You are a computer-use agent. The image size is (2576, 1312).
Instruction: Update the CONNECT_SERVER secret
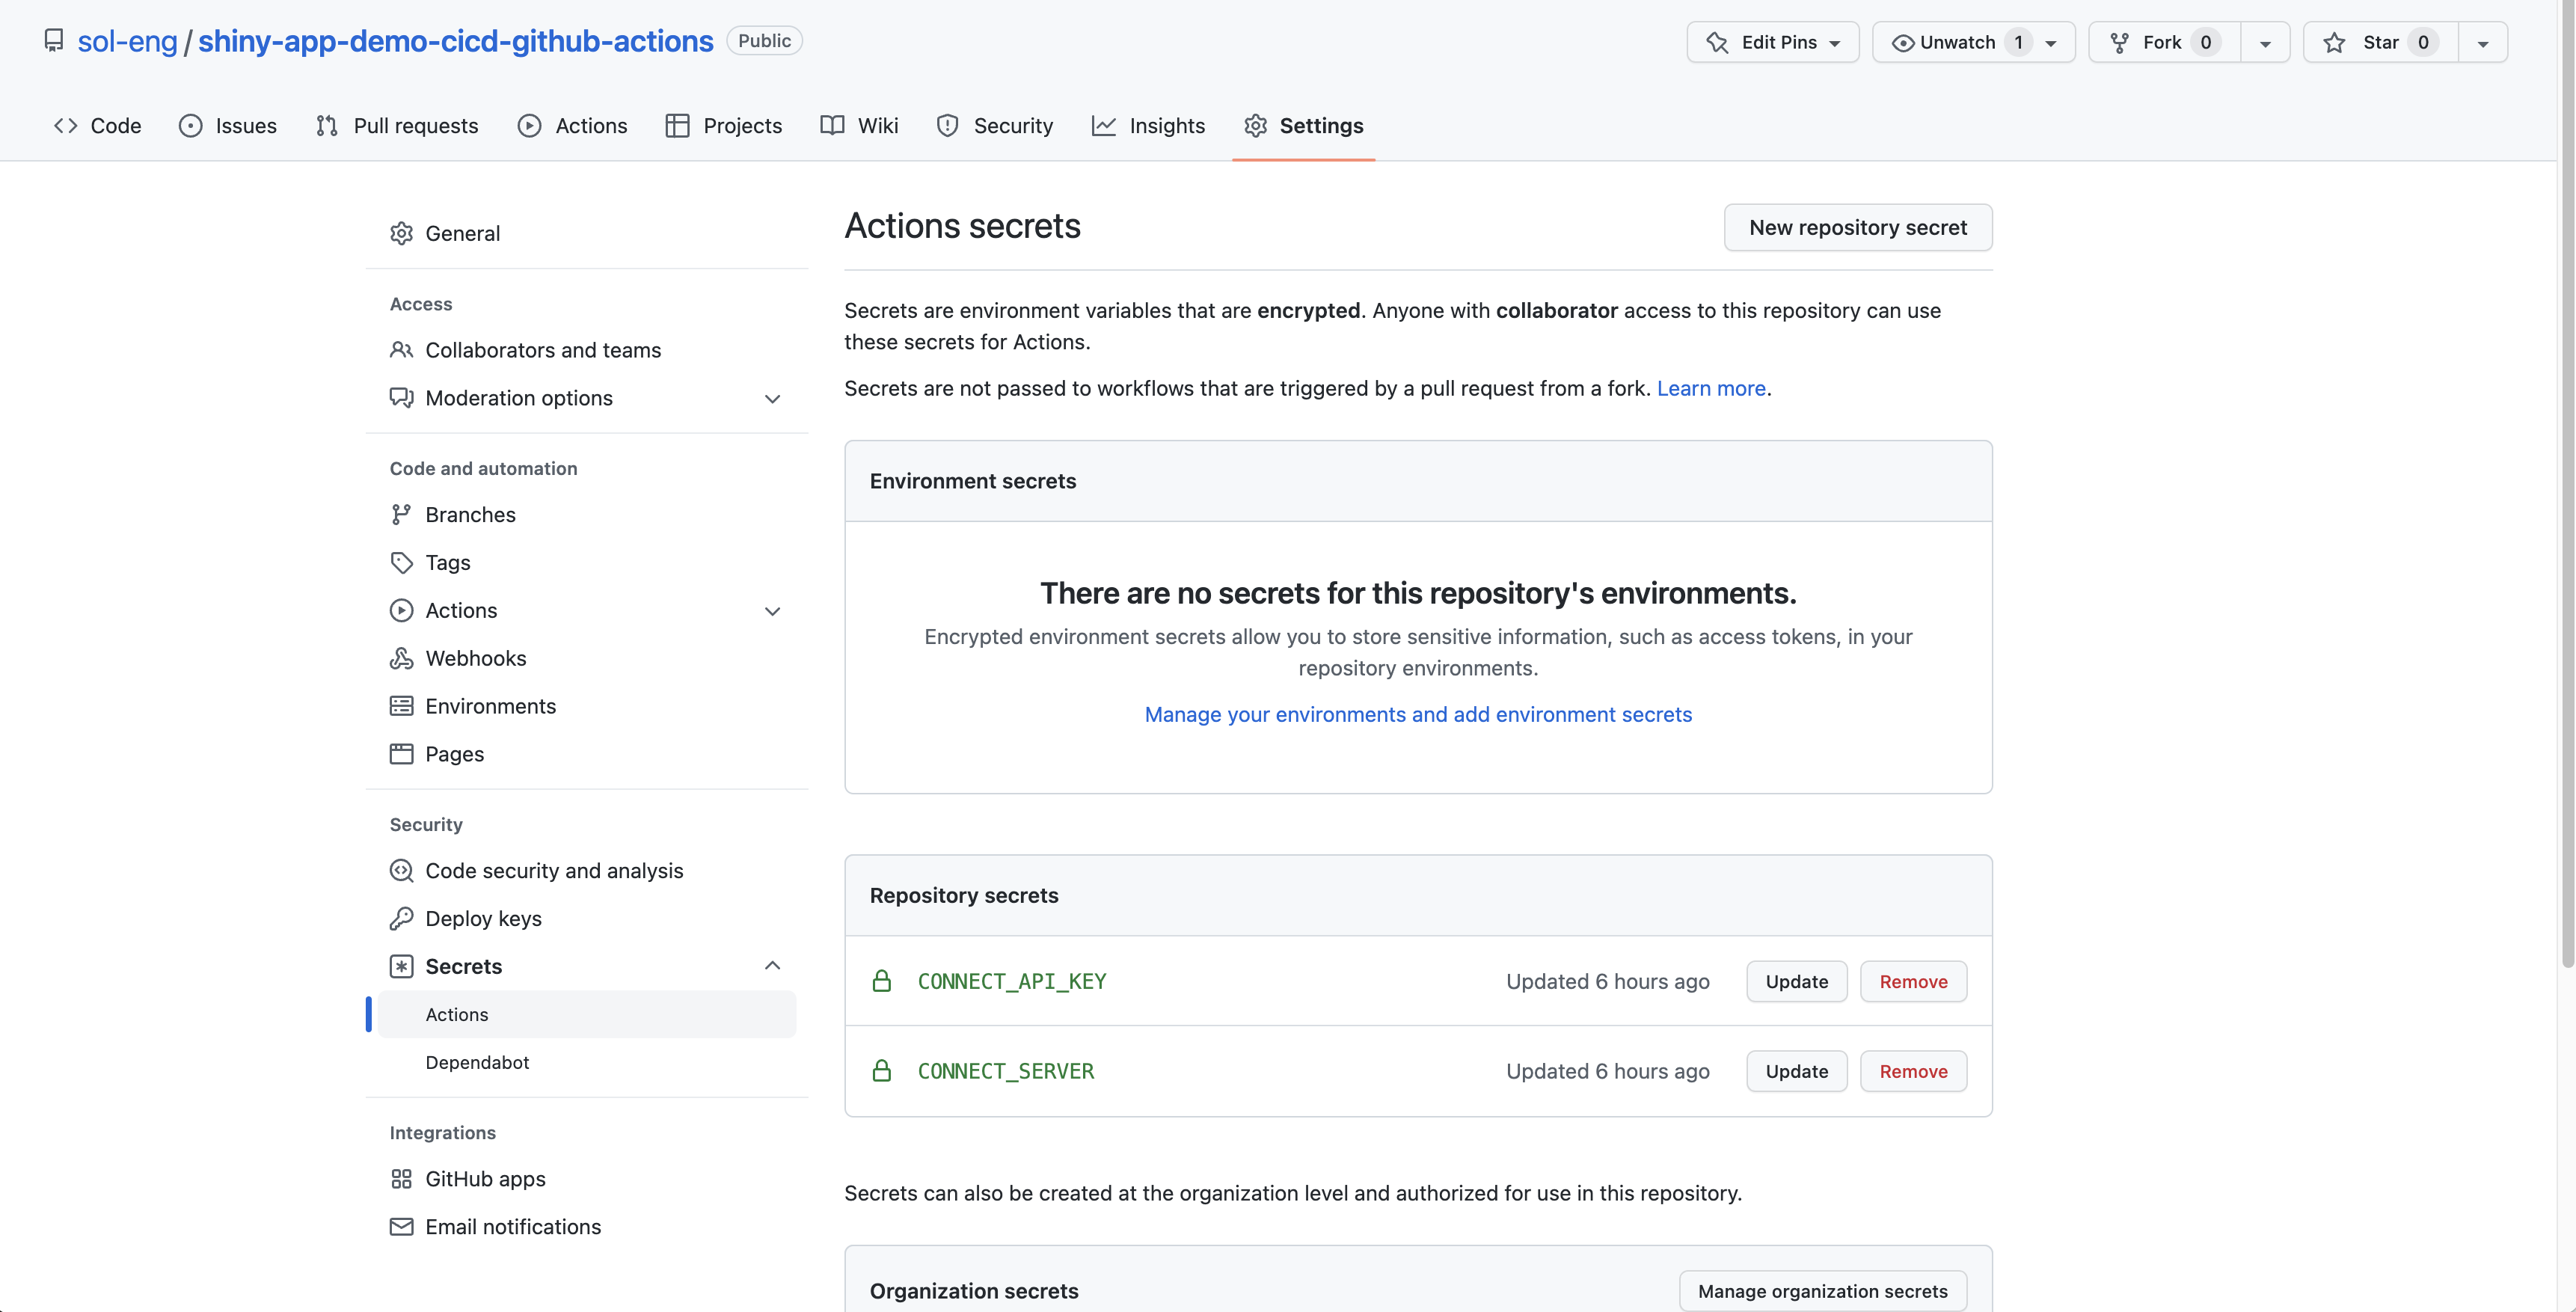1796,1071
